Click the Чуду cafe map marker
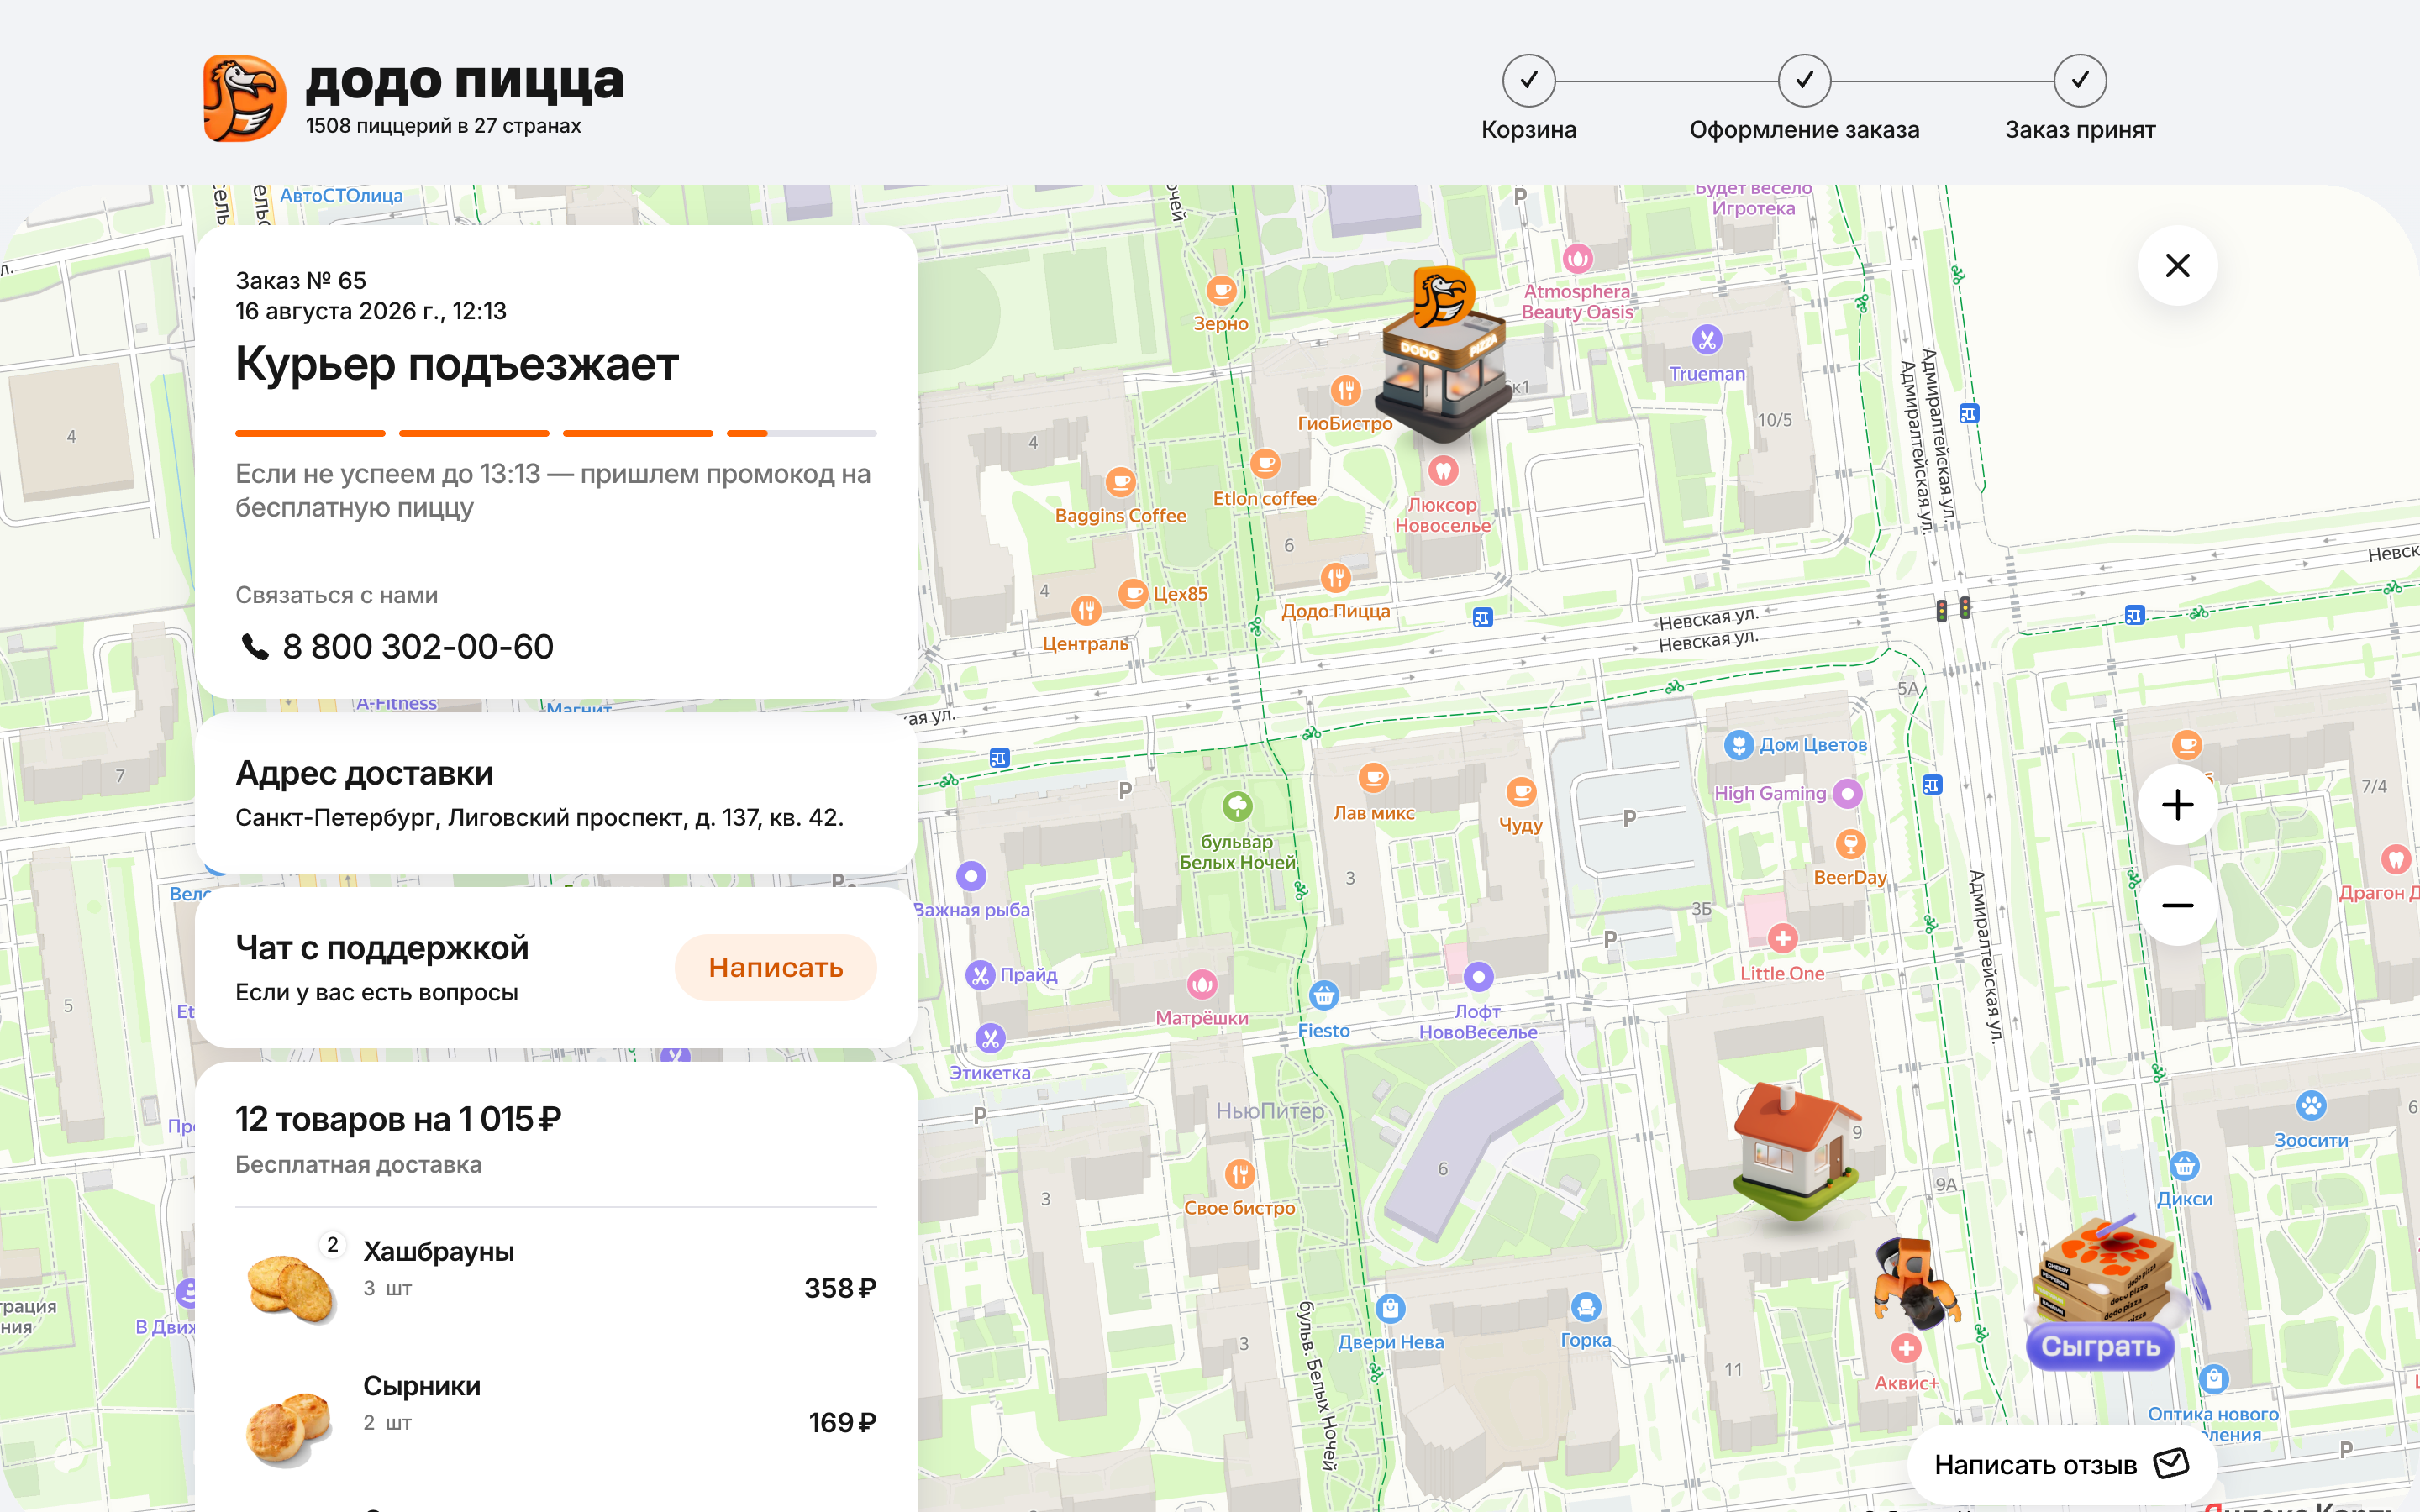Viewport: 2420px width, 1512px height. point(1520,793)
